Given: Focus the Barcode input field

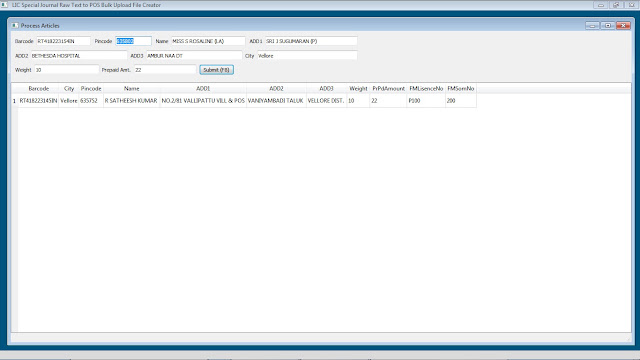Looking at the screenshot, I should pos(63,41).
